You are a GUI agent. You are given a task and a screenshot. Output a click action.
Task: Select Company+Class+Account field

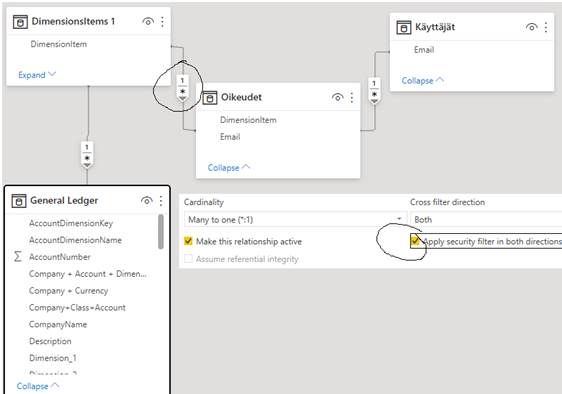[x=77, y=307]
